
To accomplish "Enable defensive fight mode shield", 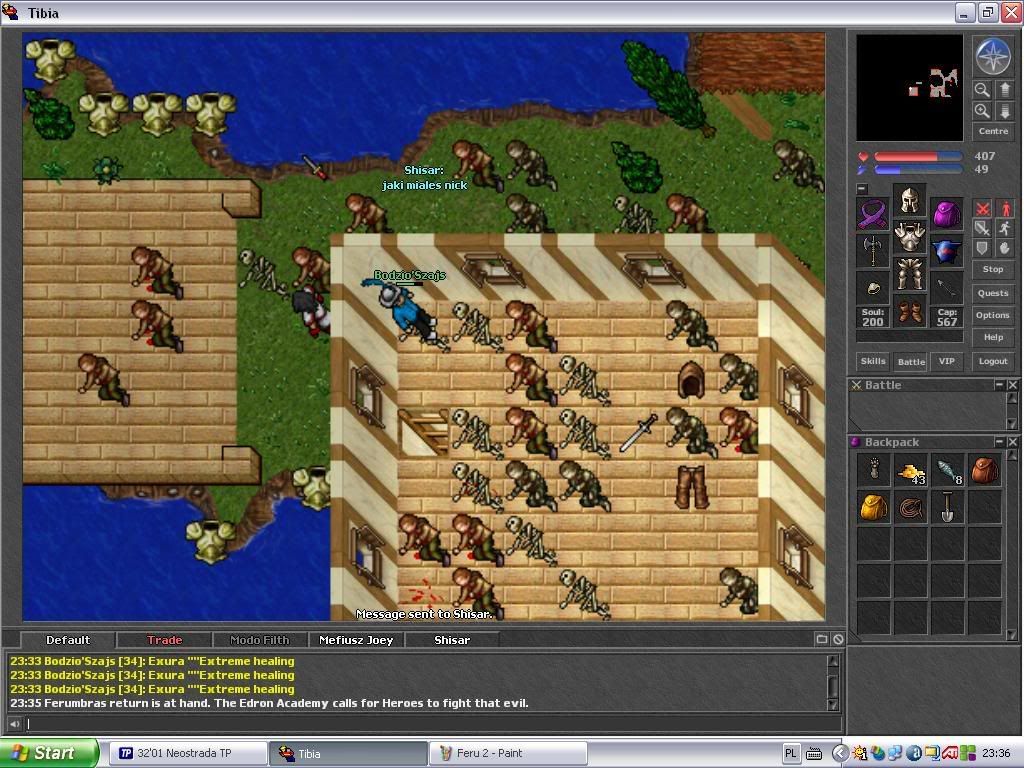I will click(x=982, y=248).
